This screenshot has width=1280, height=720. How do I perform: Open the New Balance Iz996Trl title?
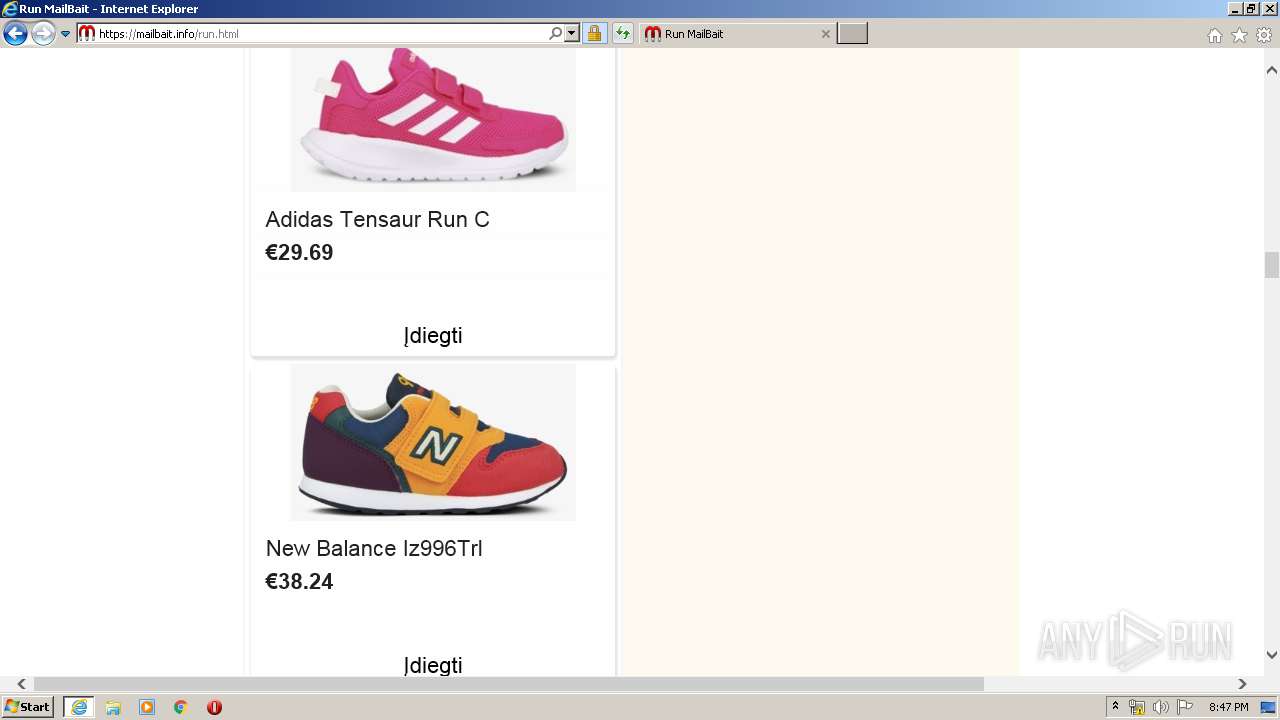[374, 548]
